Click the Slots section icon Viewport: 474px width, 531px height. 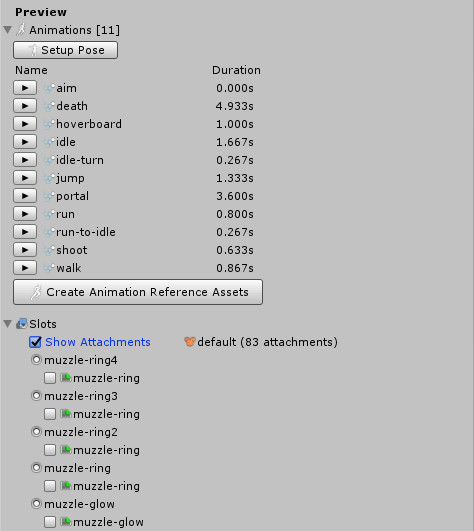point(22,324)
